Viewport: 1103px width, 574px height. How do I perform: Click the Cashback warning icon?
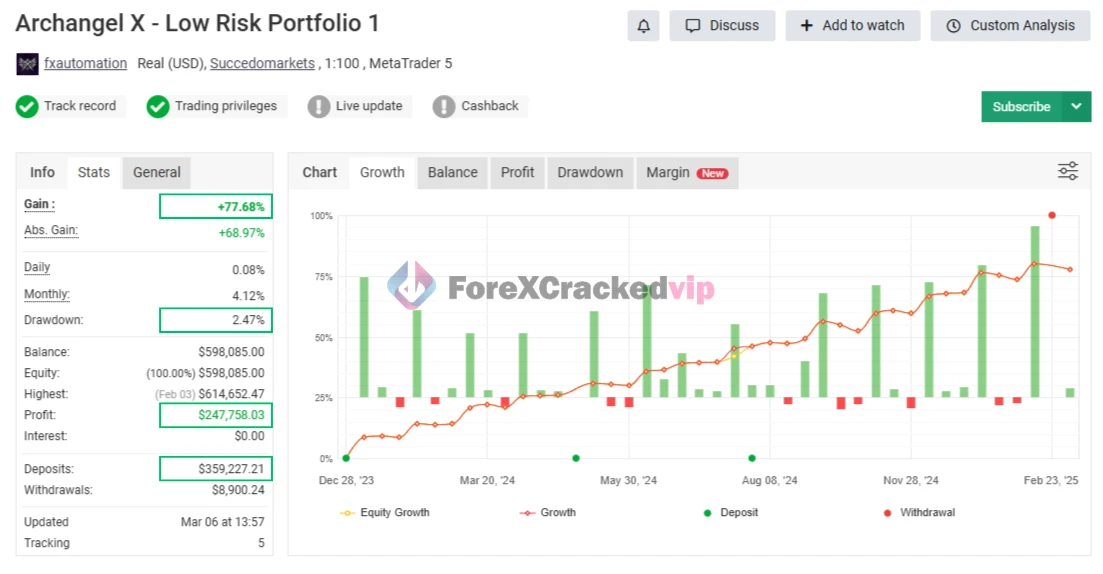[444, 107]
